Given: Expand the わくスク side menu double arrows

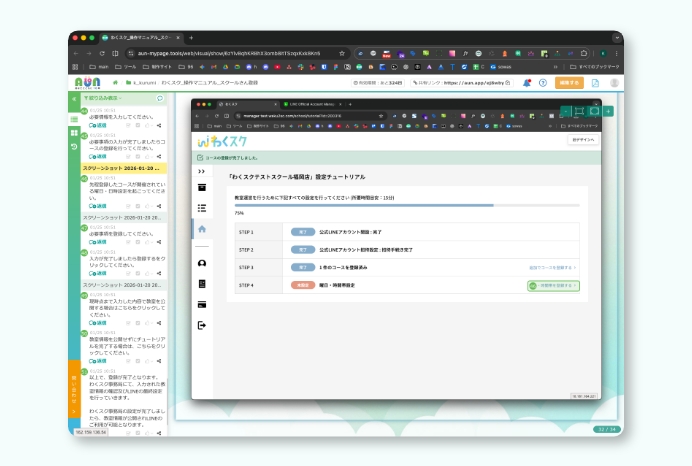Looking at the screenshot, I should [x=202, y=171].
